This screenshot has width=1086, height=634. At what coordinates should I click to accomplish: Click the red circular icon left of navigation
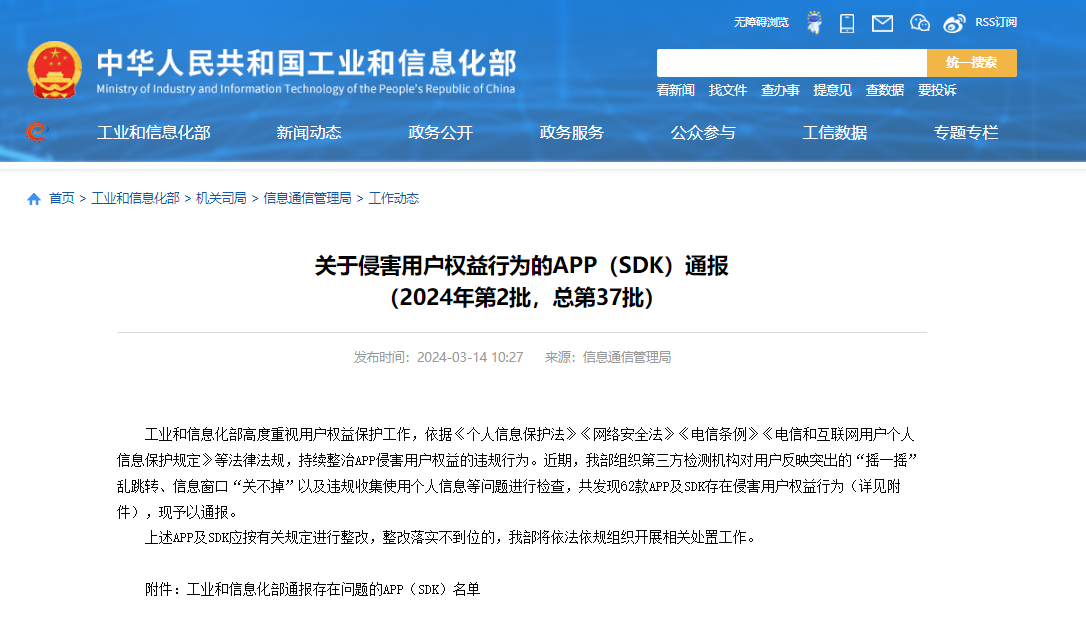point(34,131)
